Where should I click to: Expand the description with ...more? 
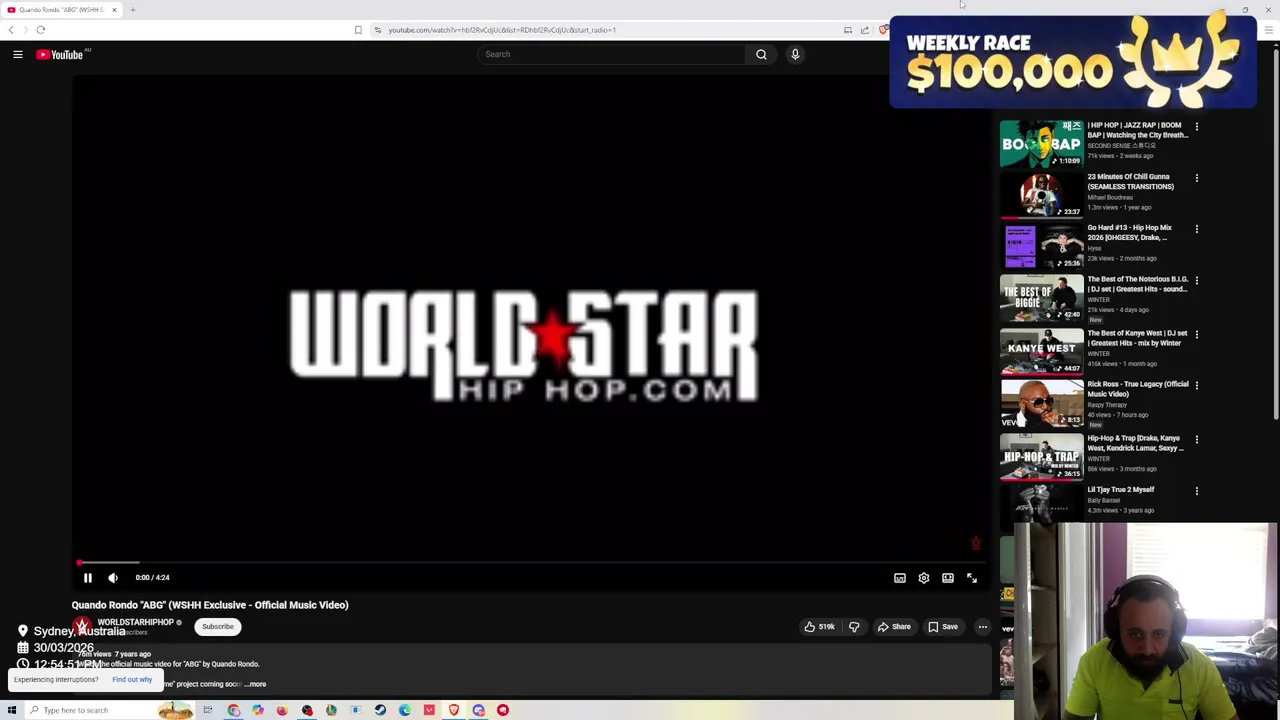pos(256,684)
